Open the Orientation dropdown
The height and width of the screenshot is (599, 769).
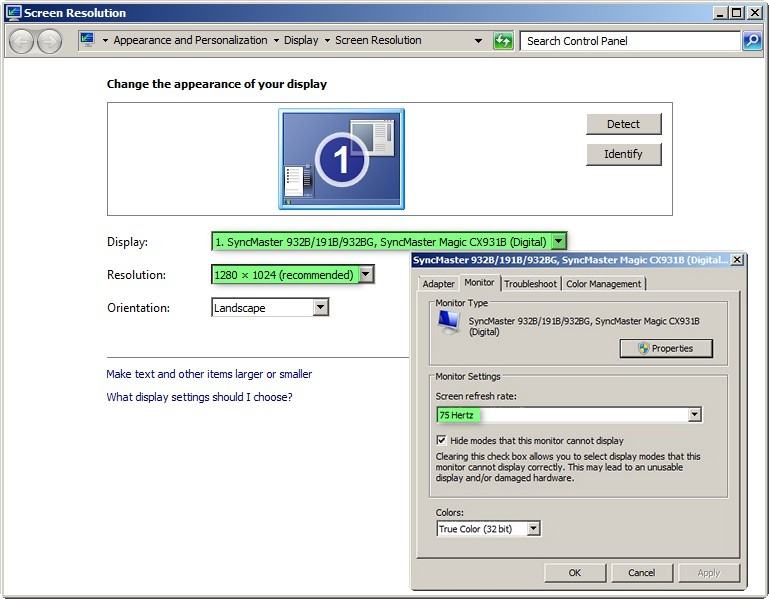click(x=320, y=308)
